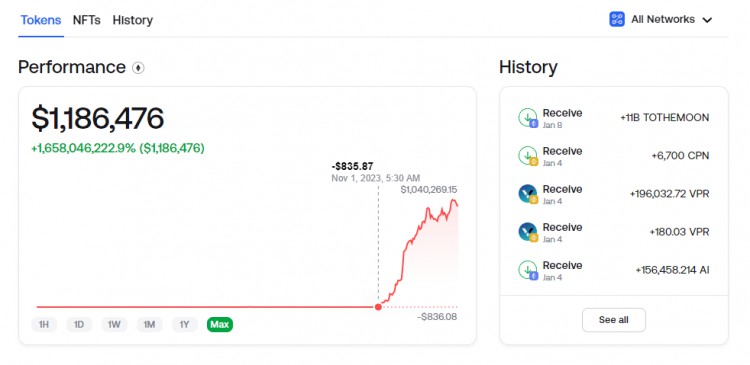Click the VPR token icon for +196,032.72

(528, 194)
